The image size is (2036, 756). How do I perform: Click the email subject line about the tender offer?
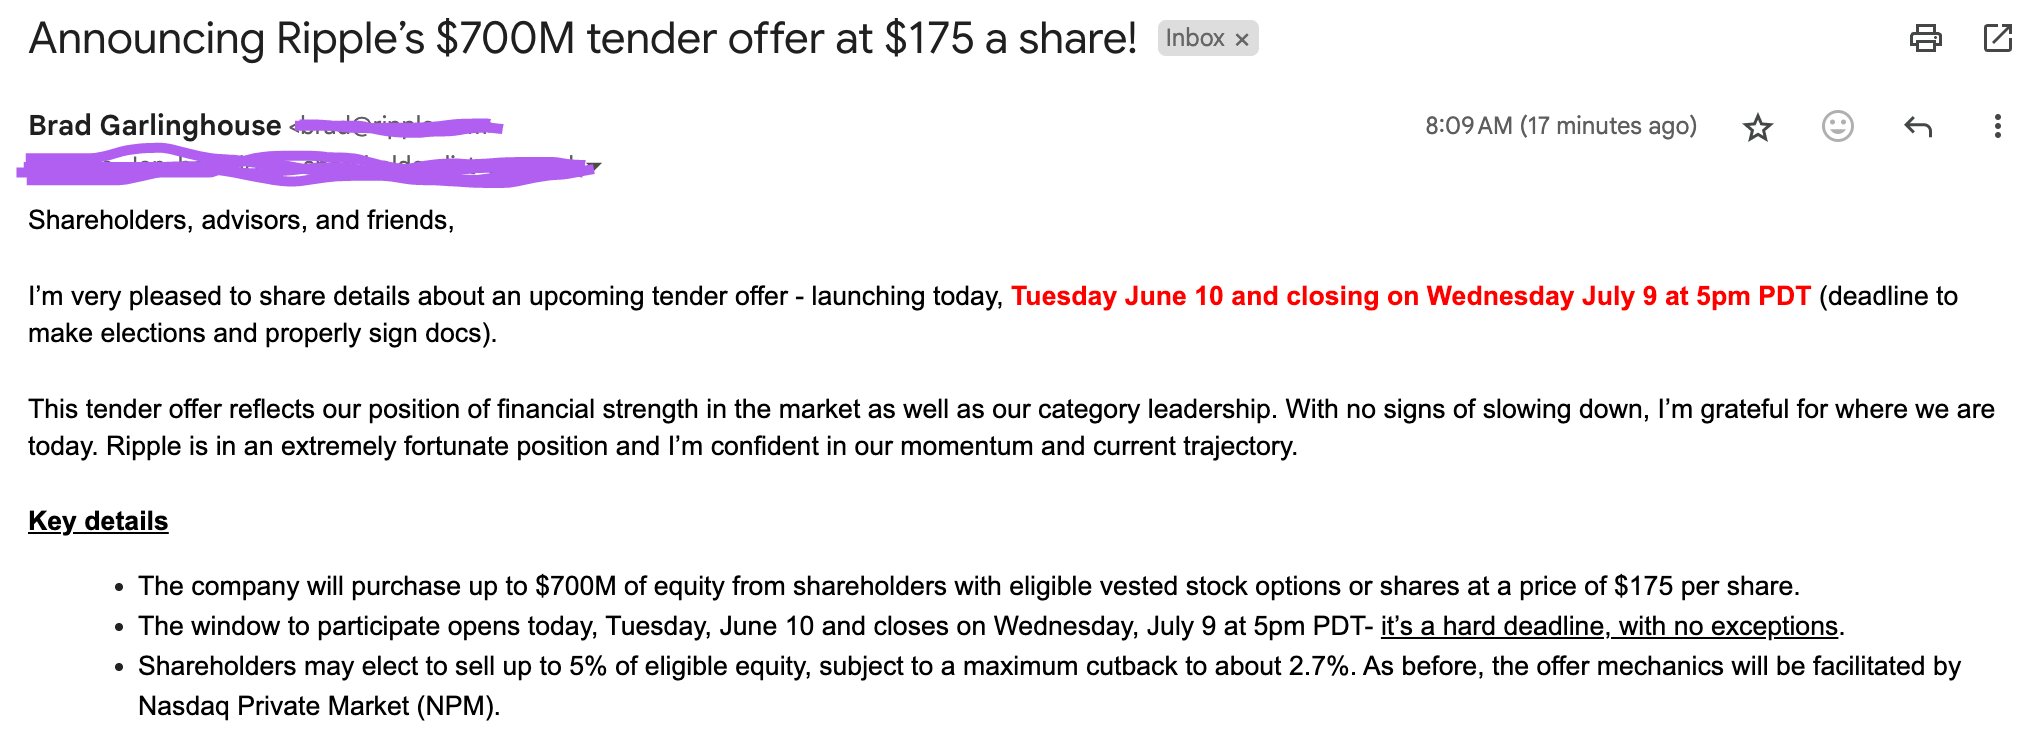click(583, 39)
